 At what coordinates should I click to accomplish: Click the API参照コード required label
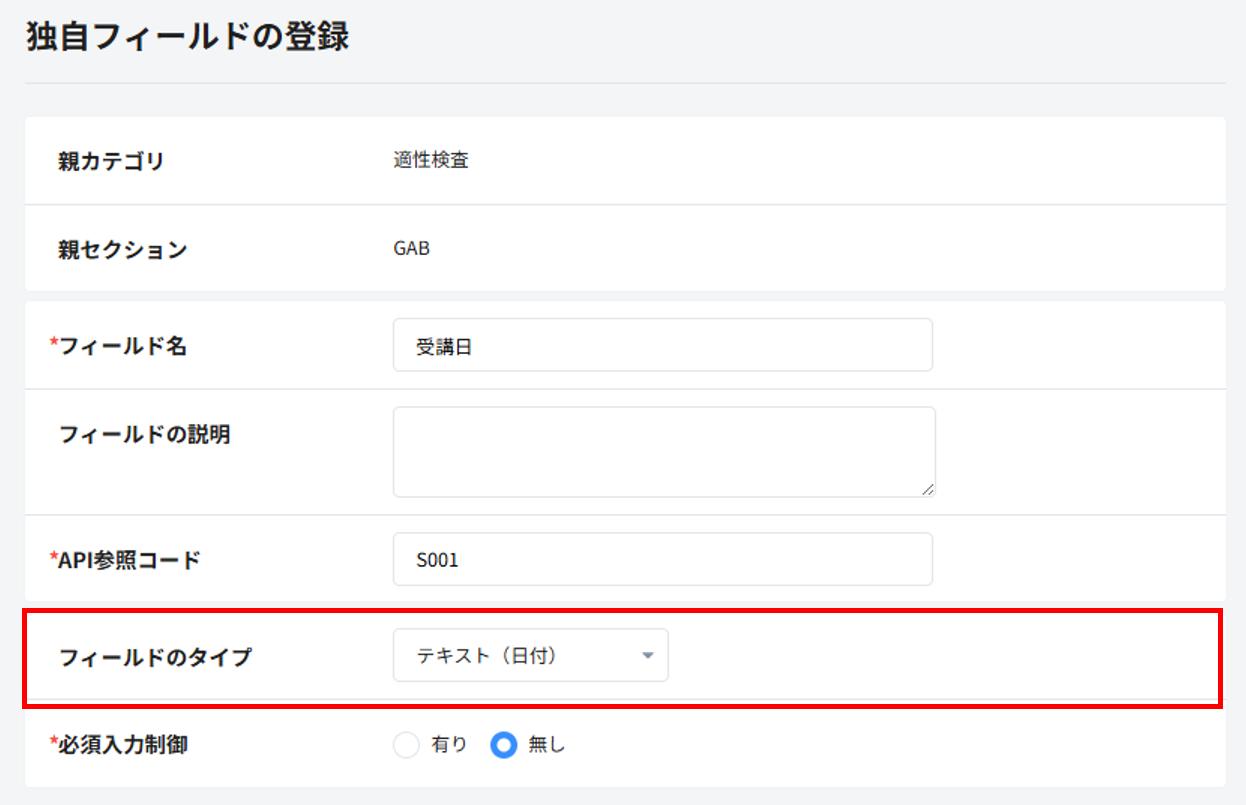tap(129, 560)
